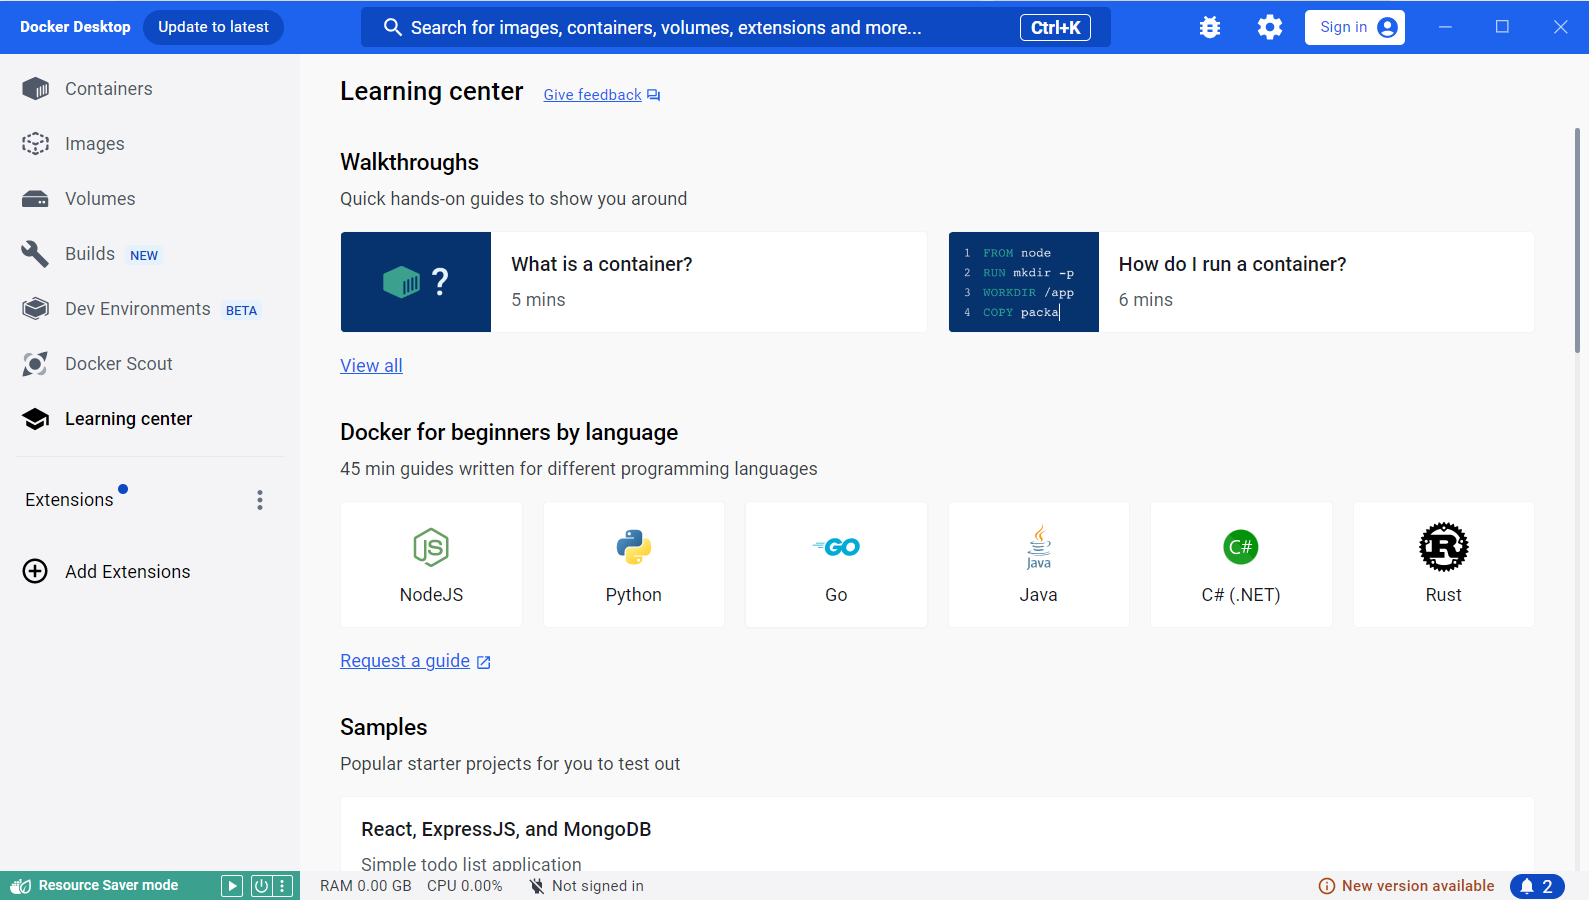Click the Add Extensions plus icon
The image size is (1589, 900).
(35, 571)
